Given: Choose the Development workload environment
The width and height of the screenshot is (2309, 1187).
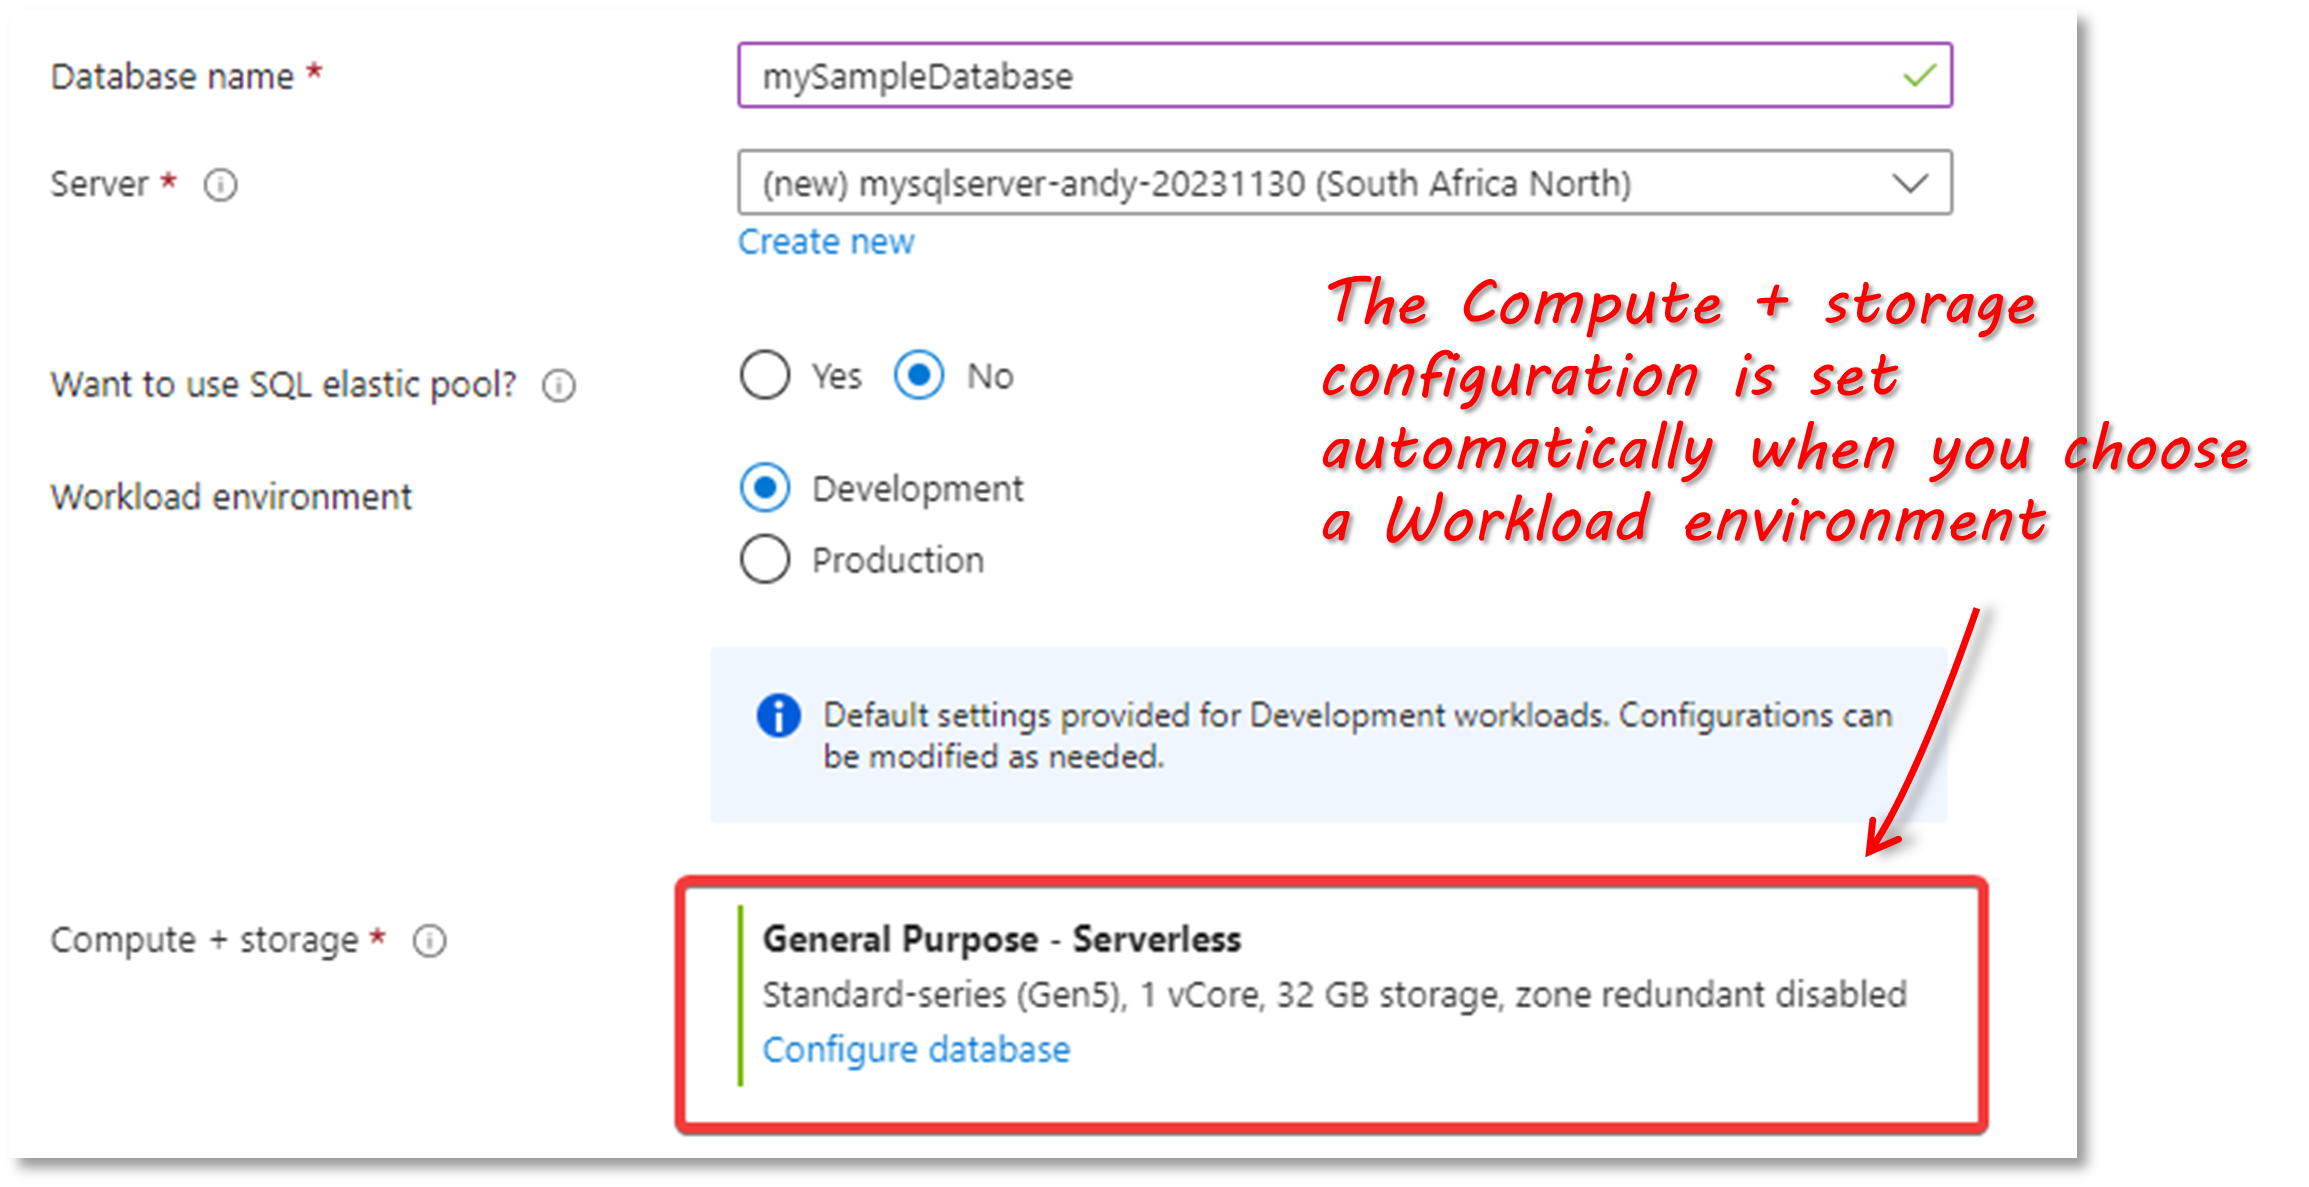Looking at the screenshot, I should 765,488.
